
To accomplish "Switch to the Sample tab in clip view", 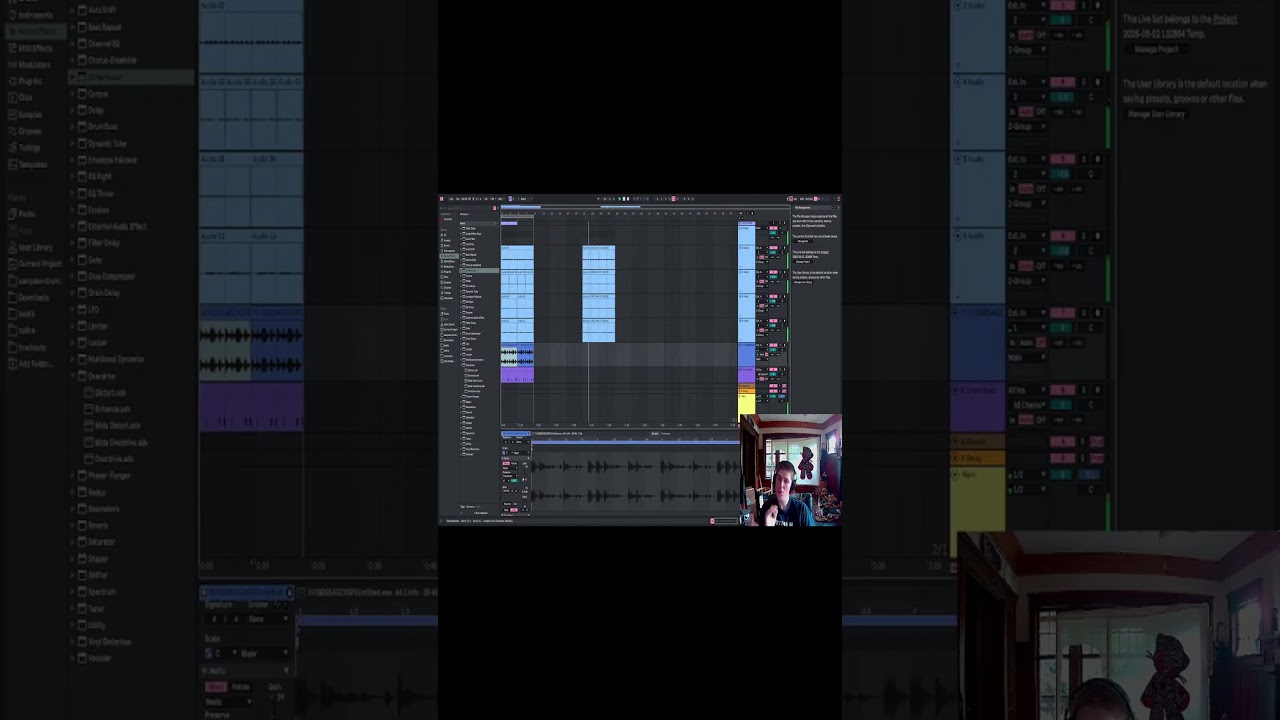I will [655, 434].
